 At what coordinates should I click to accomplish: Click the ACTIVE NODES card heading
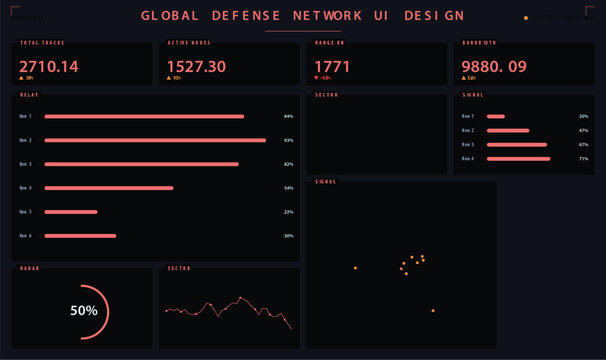coord(189,43)
